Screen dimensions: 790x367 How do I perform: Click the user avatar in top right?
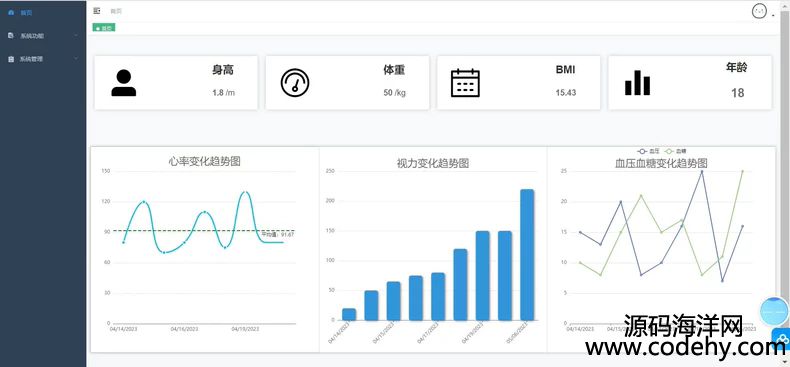[x=759, y=11]
